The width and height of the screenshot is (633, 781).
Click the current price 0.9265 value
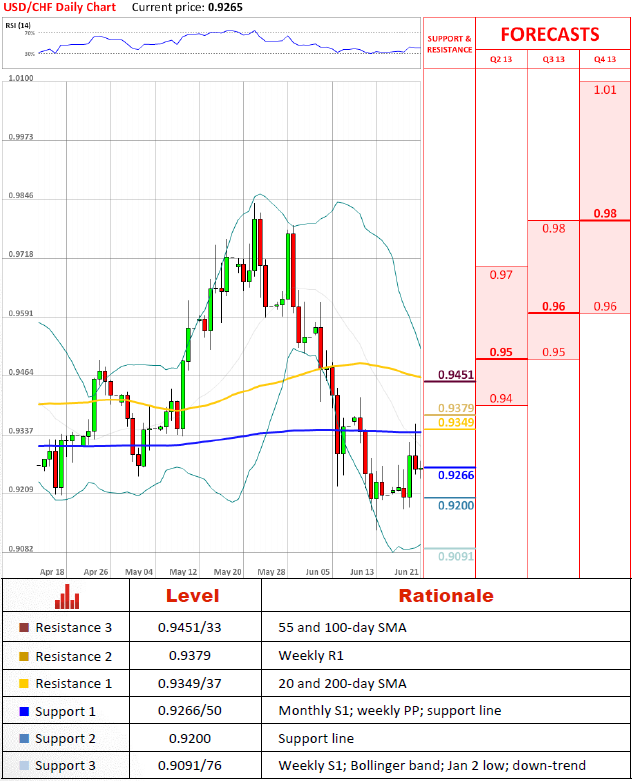226,7
